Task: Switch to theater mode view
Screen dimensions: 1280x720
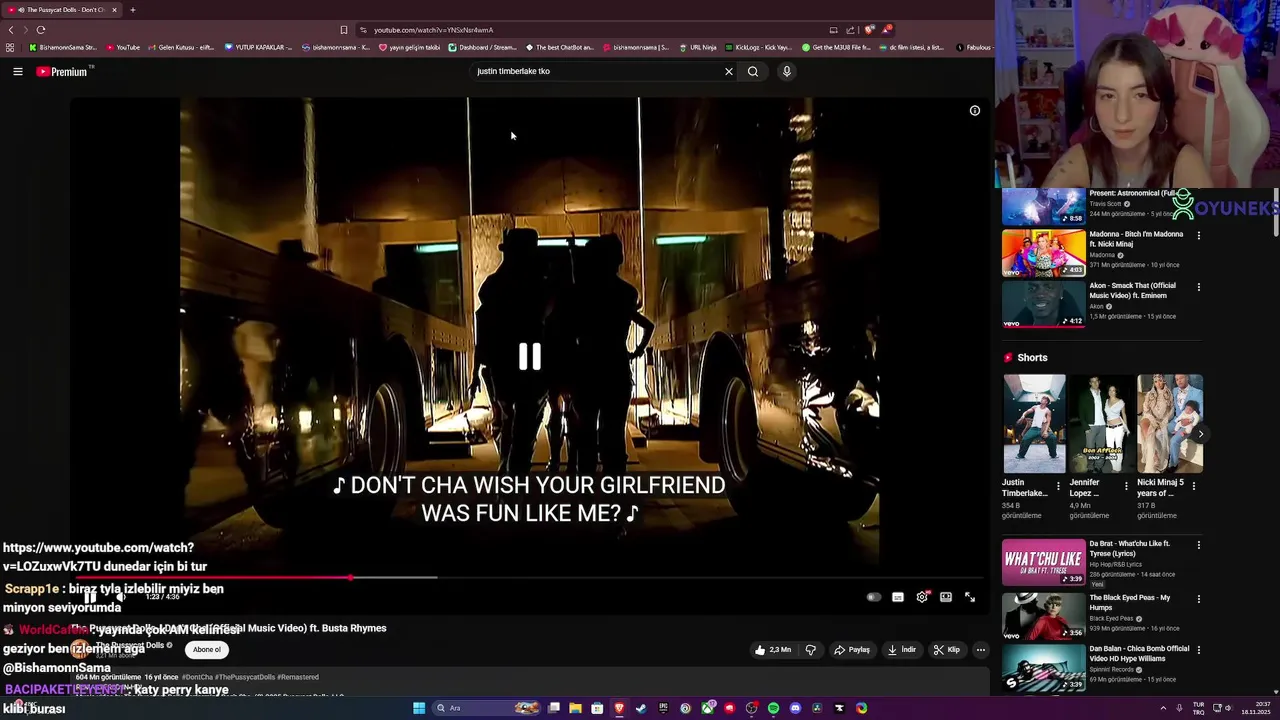Action: pyautogui.click(x=946, y=597)
